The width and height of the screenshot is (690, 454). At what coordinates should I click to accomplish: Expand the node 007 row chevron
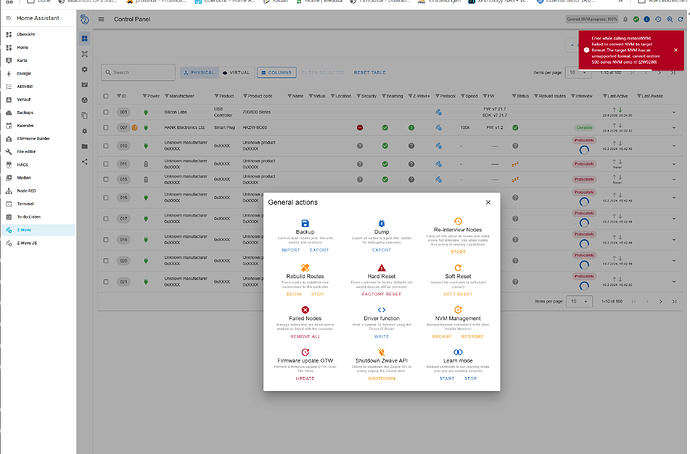pyautogui.click(x=674, y=128)
